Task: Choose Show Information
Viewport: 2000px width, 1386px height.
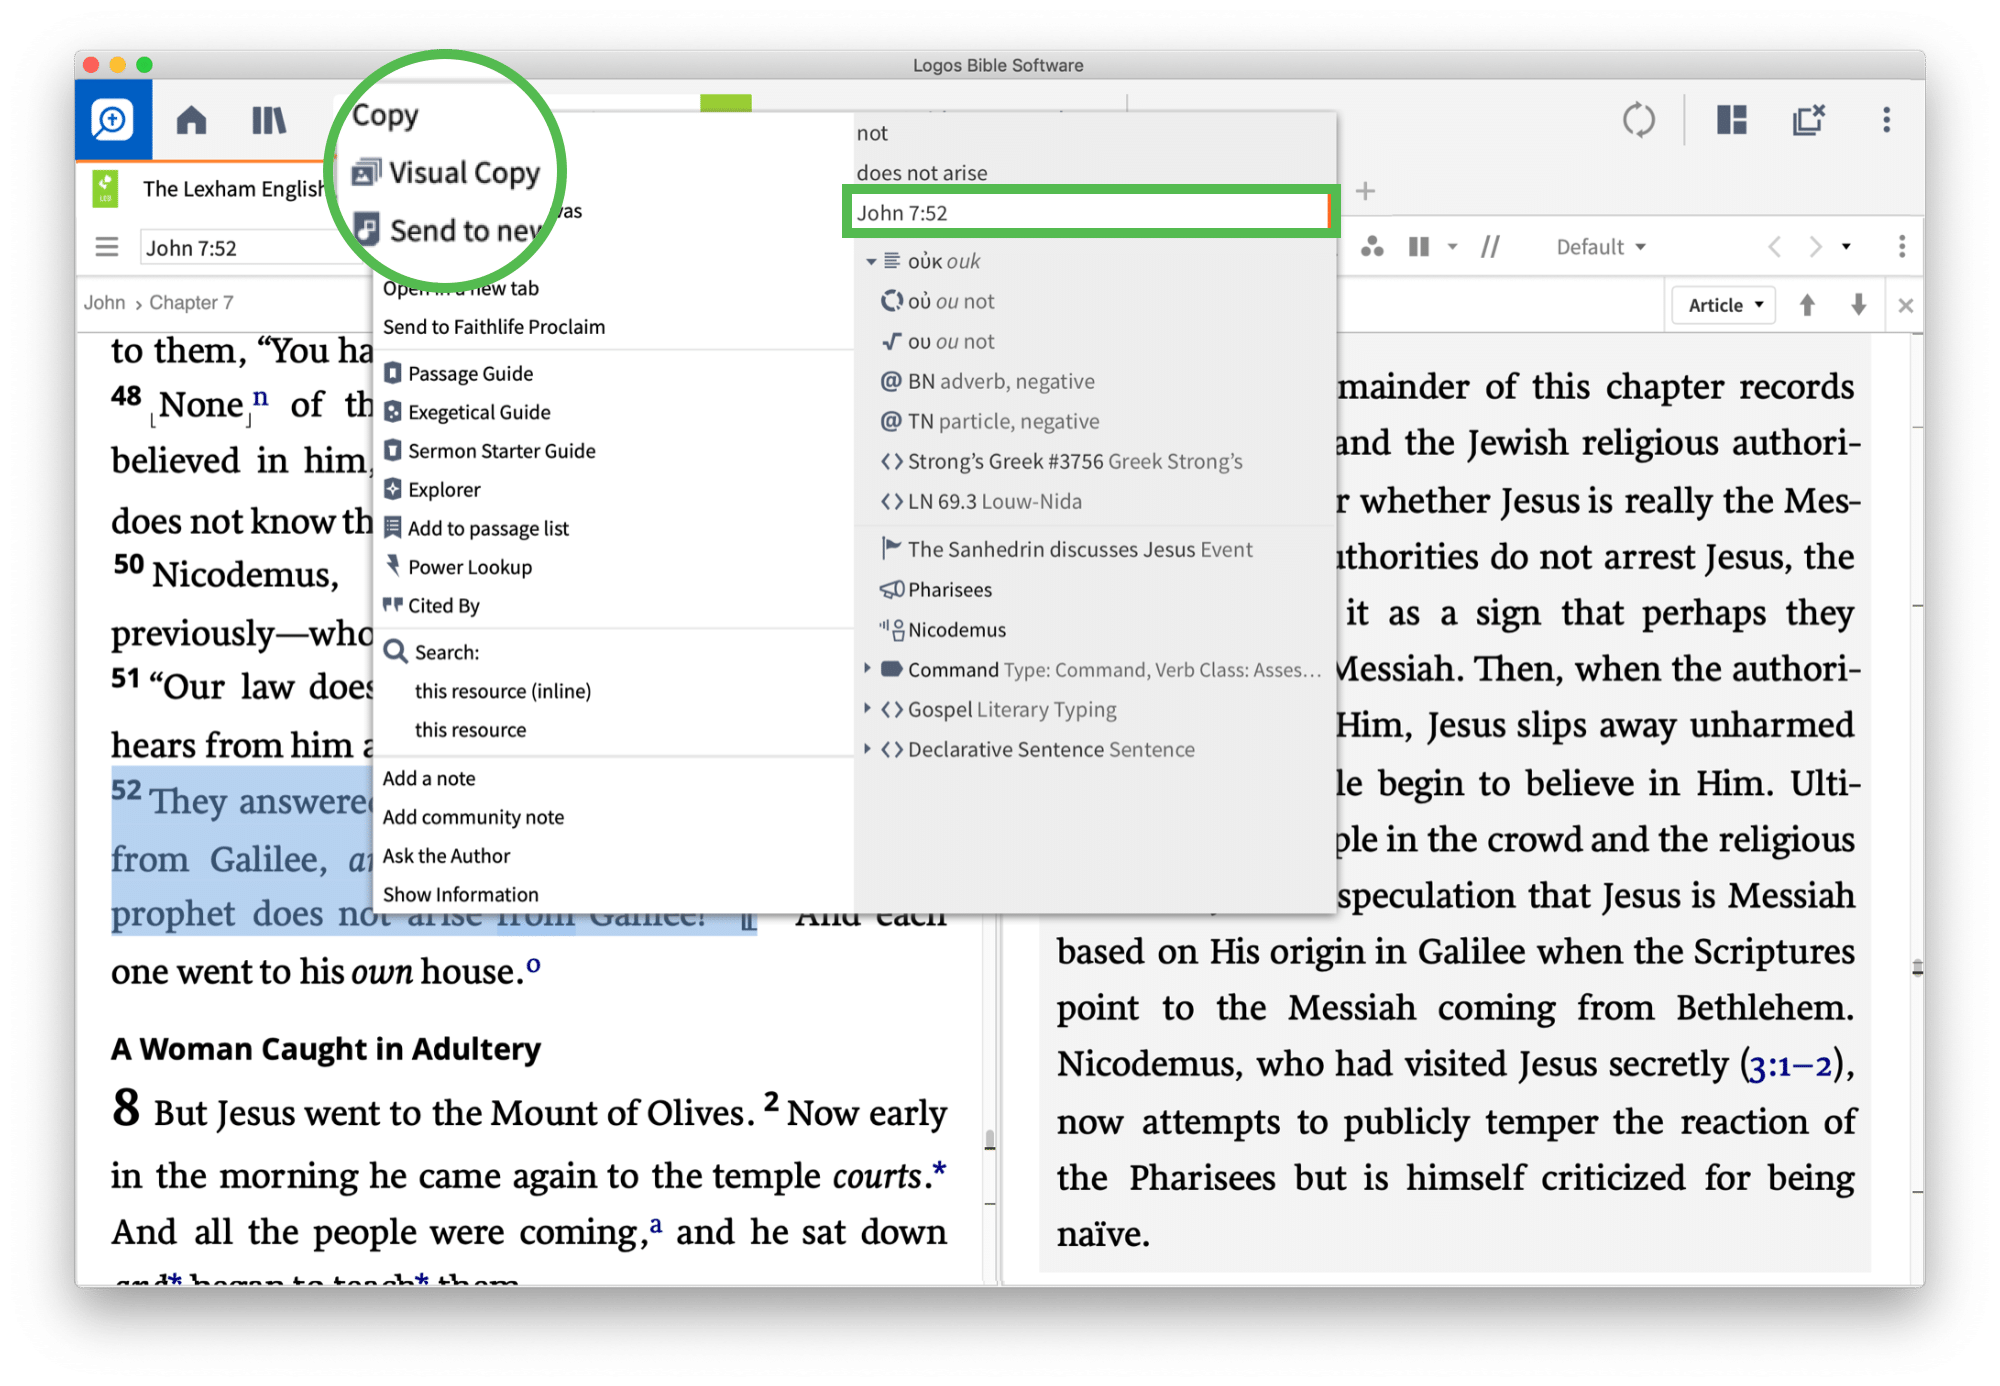Action: coord(460,894)
